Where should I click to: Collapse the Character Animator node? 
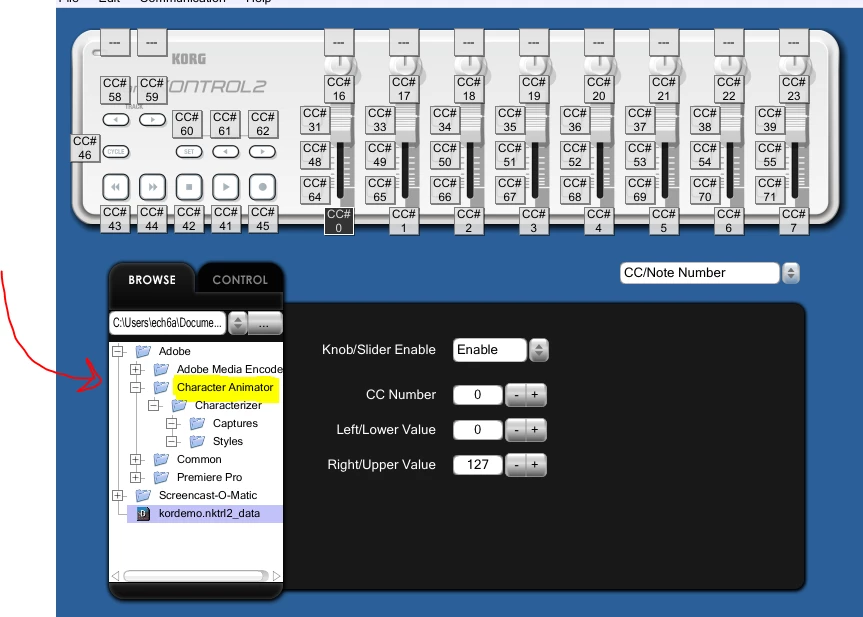136,387
